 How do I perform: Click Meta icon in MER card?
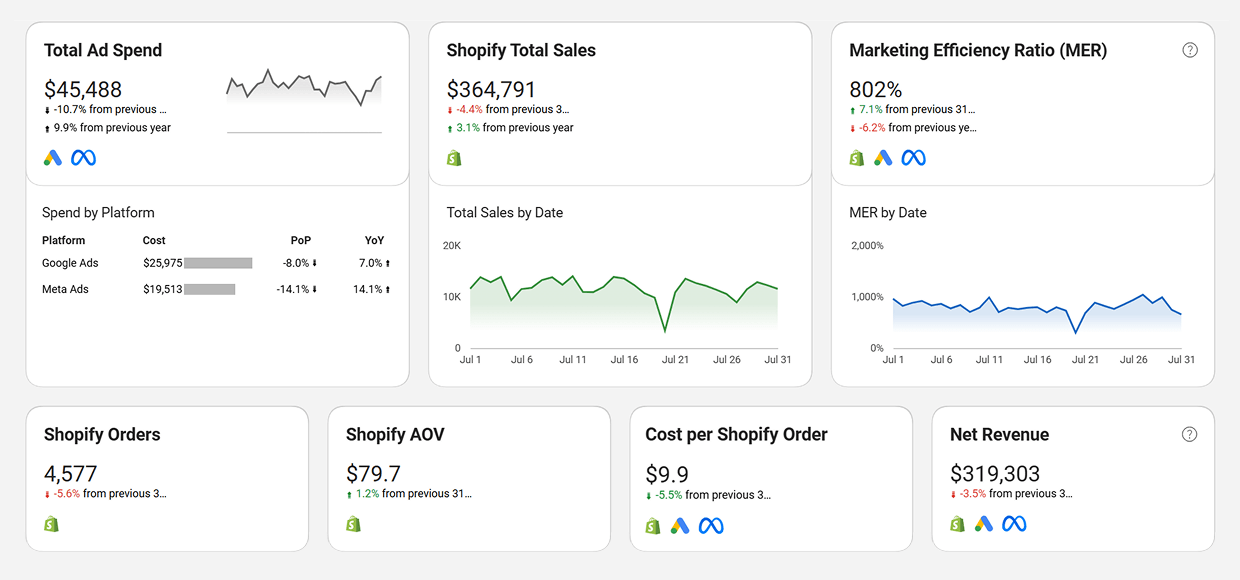(x=913, y=158)
